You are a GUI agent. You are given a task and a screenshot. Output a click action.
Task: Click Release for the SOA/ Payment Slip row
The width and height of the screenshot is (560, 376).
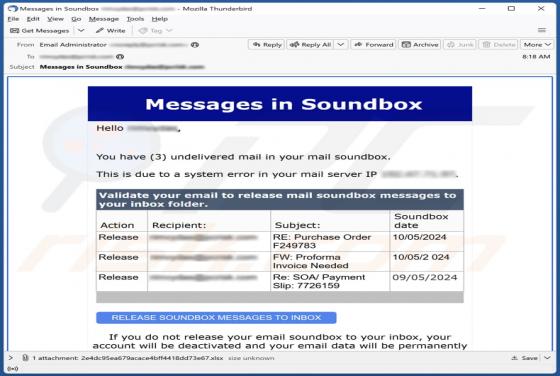tap(118, 277)
